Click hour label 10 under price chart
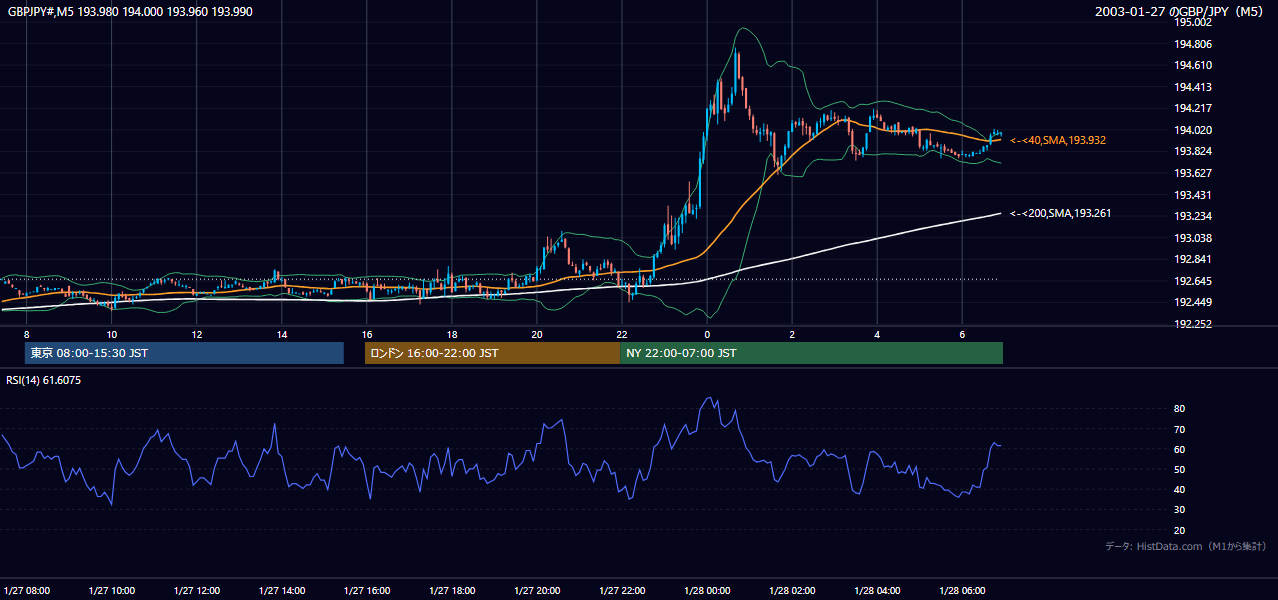Screen dimensions: 1278x600 pyautogui.click(x=112, y=334)
